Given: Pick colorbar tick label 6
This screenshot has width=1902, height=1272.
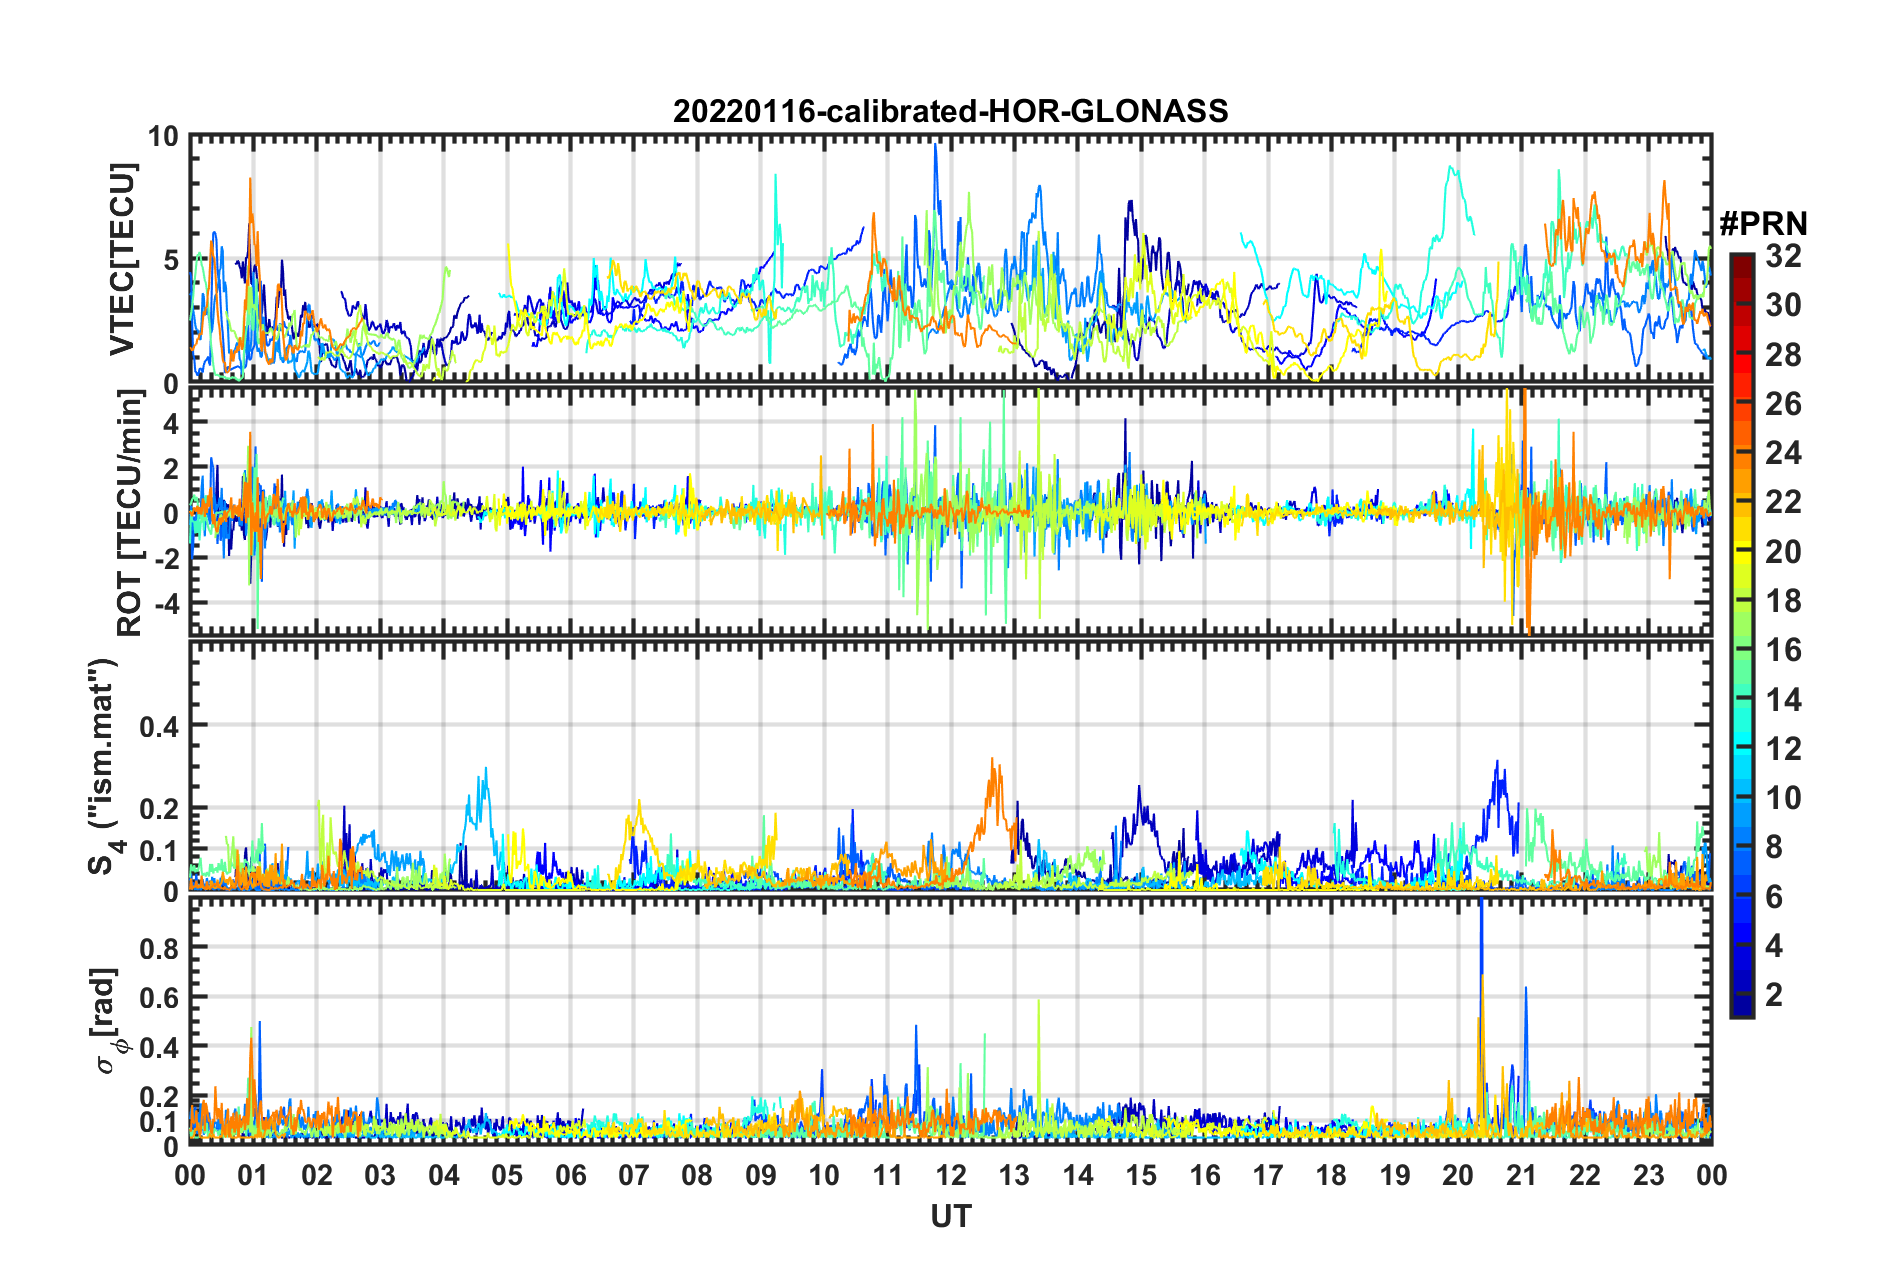Looking at the screenshot, I should [1774, 896].
